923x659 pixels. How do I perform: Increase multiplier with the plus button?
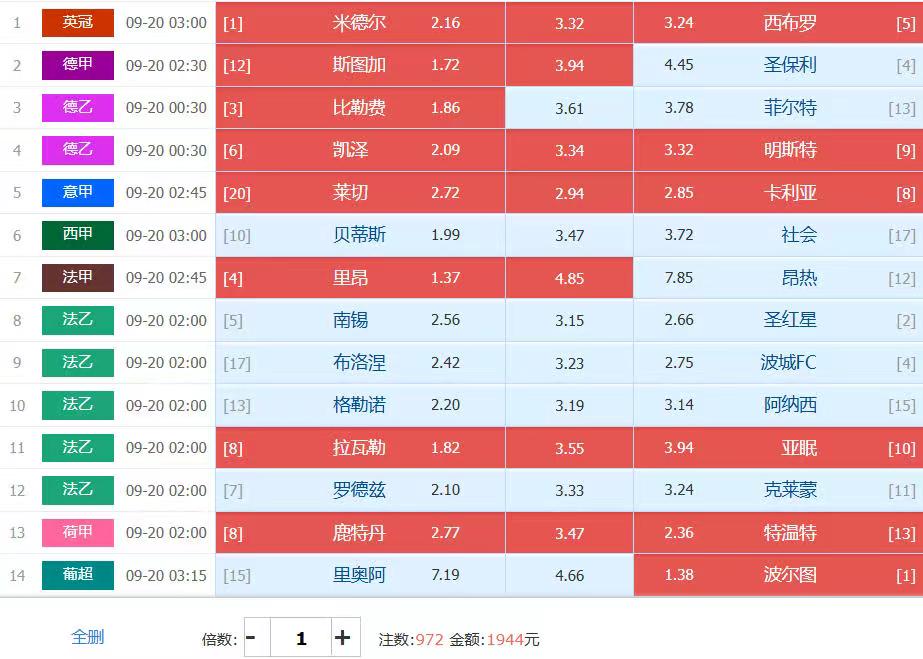point(346,638)
